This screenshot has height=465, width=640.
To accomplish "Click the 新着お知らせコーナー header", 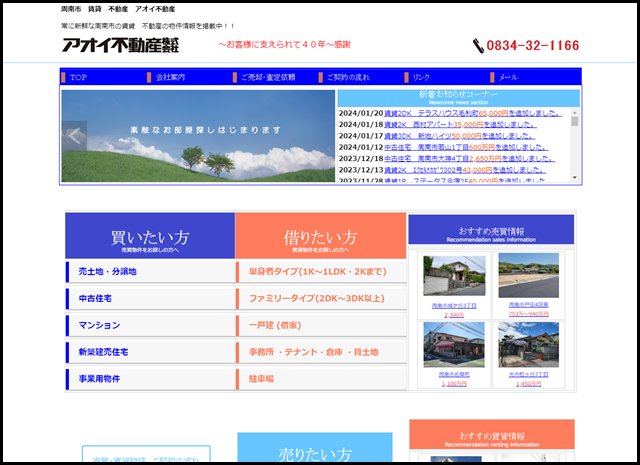I will [458, 98].
